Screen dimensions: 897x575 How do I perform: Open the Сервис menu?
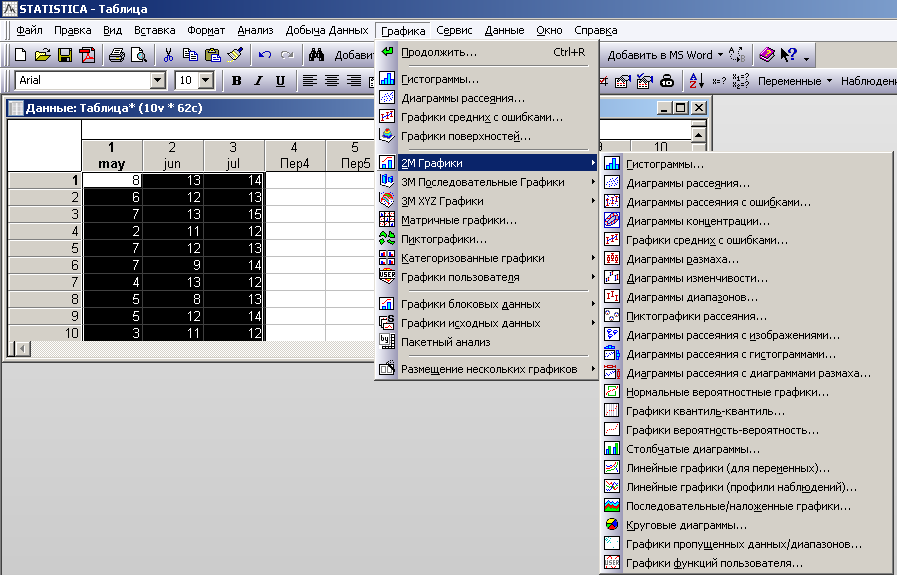point(454,30)
